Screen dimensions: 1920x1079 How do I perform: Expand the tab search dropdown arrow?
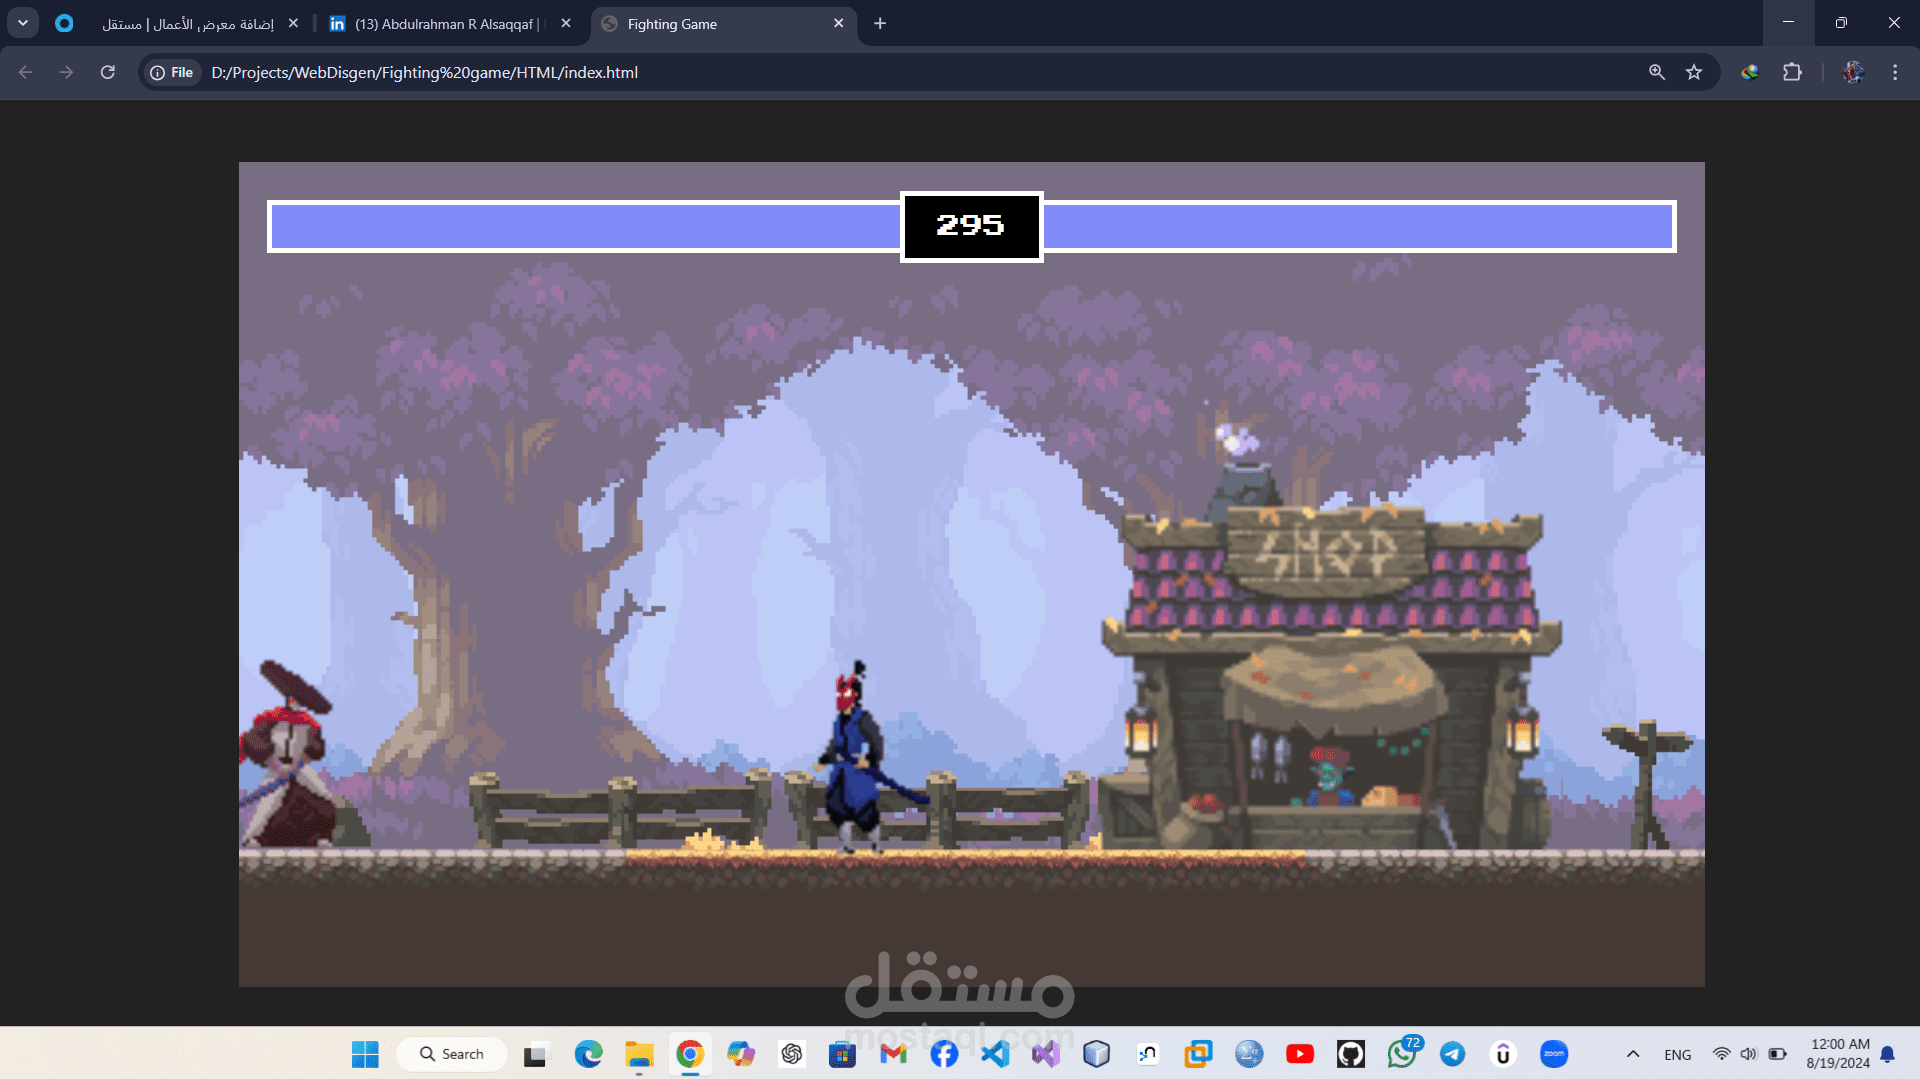coord(23,23)
